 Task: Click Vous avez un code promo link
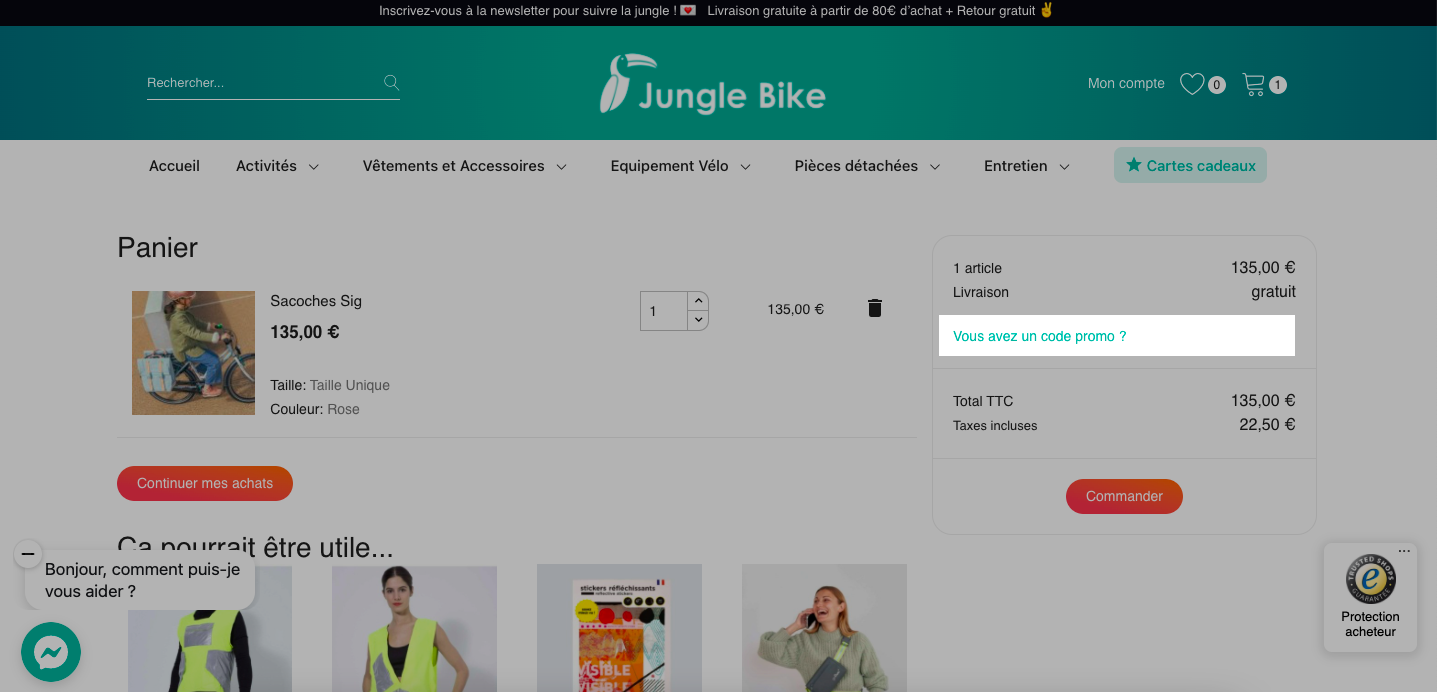[x=1040, y=336]
